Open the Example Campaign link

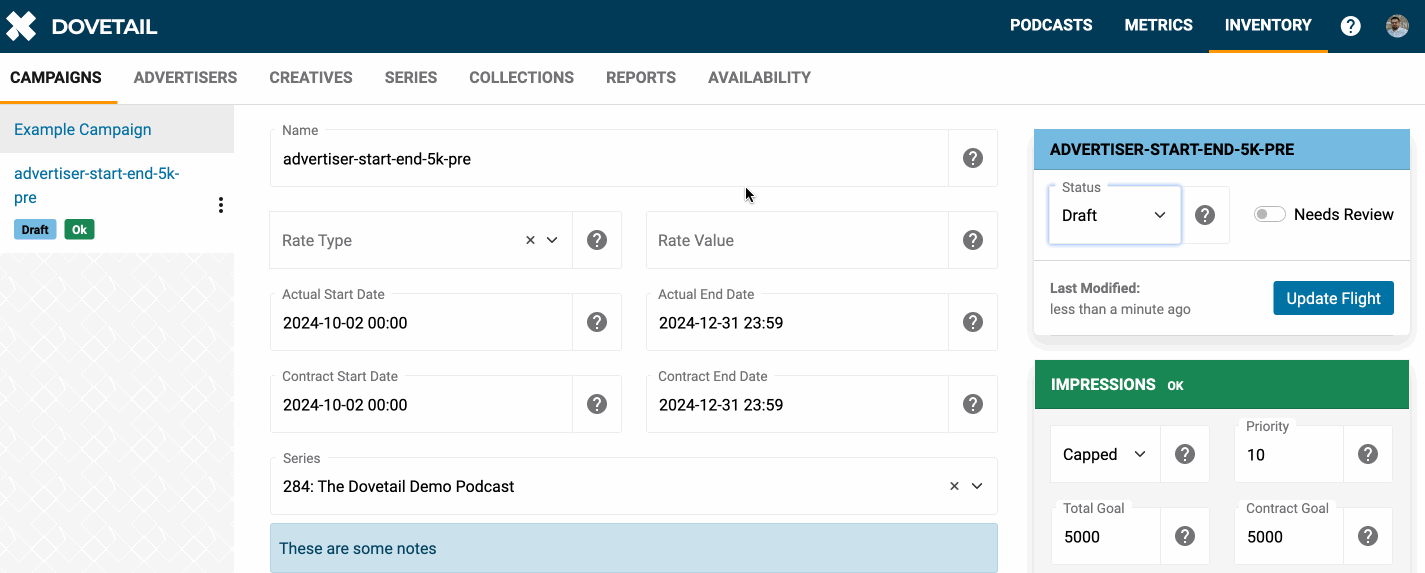[x=83, y=130]
